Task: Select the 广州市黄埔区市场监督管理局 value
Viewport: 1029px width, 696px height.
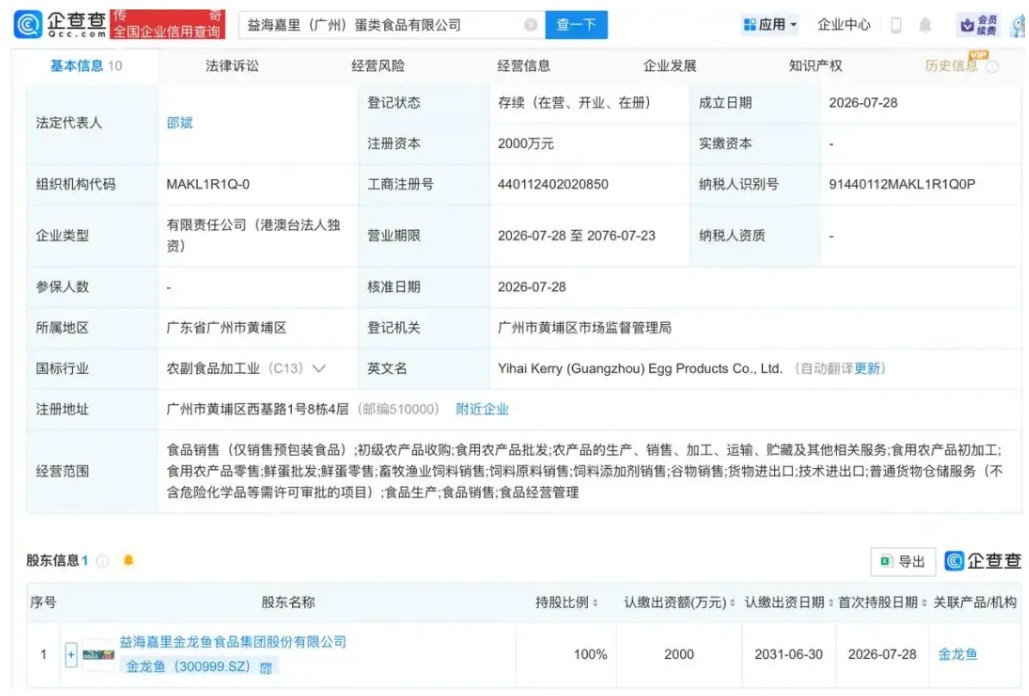Action: 584,328
